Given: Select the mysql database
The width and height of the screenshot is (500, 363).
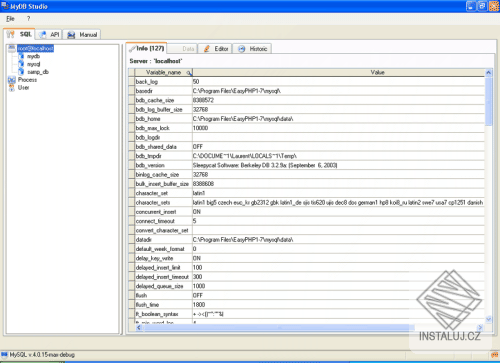Looking at the screenshot, I should [x=34, y=64].
